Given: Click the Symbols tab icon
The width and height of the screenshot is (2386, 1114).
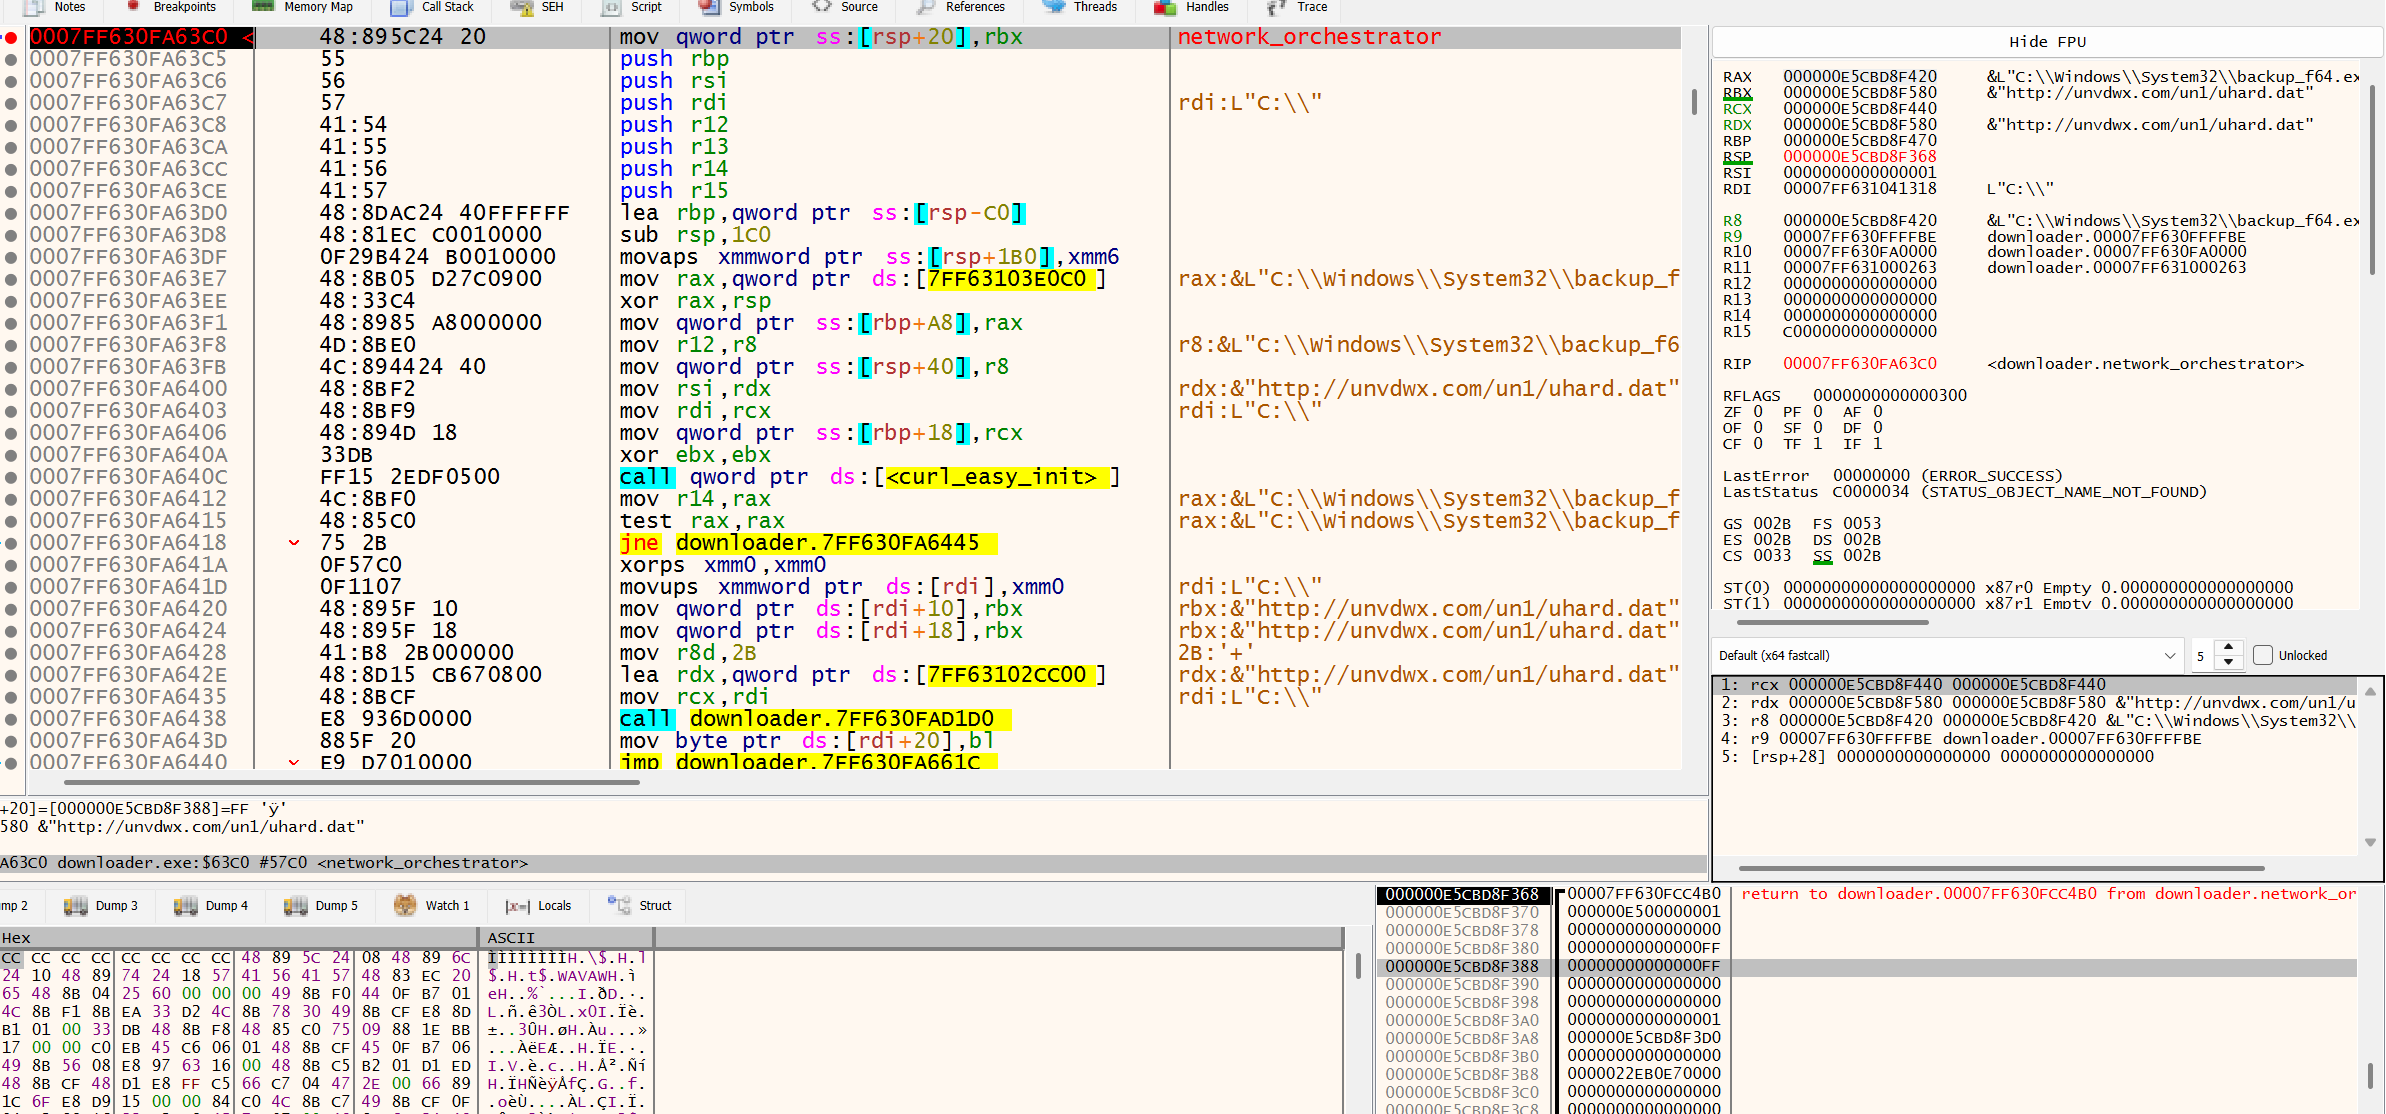Looking at the screenshot, I should pos(709,7).
